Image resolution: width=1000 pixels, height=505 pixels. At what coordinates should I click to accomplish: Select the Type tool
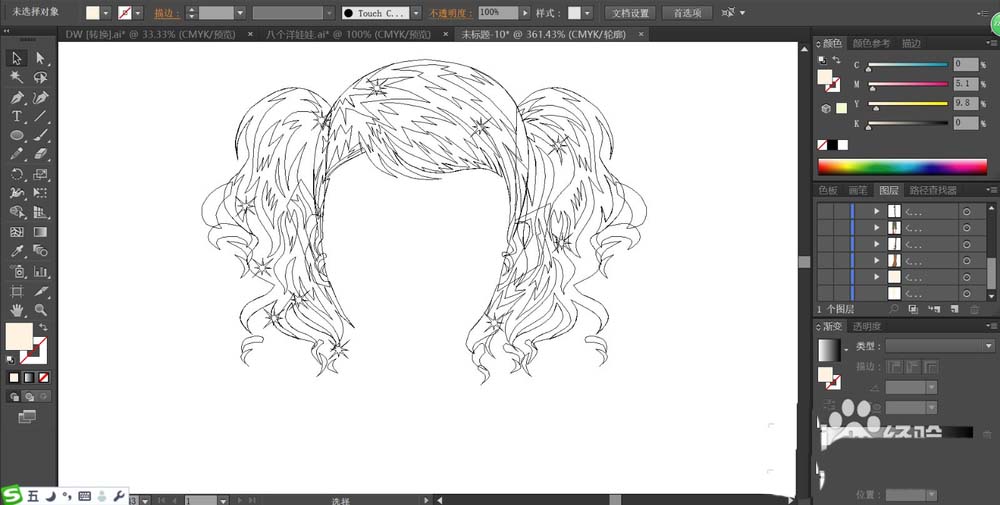click(x=17, y=116)
